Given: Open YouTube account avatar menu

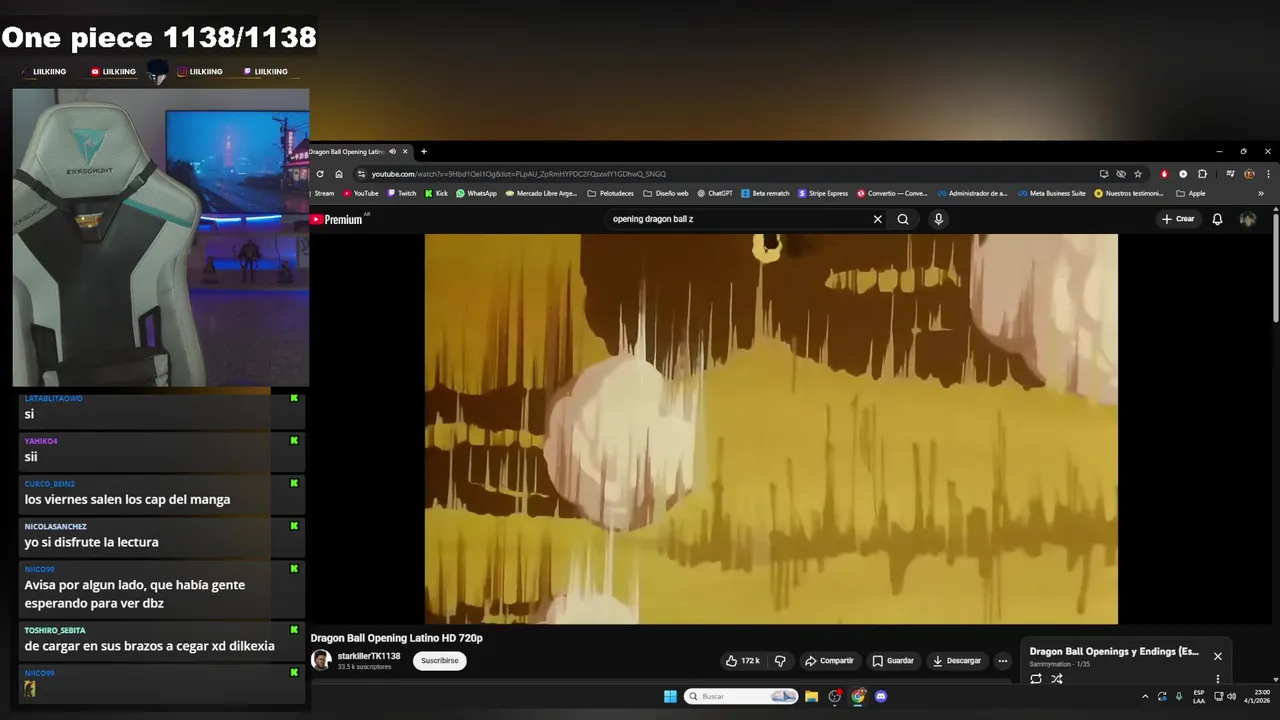Looking at the screenshot, I should tap(1248, 219).
